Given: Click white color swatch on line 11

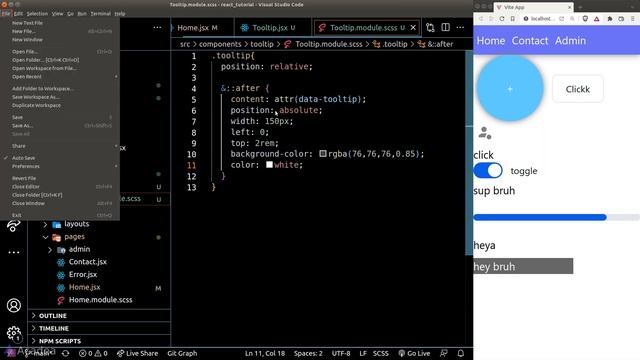Looking at the screenshot, I should [x=269, y=164].
